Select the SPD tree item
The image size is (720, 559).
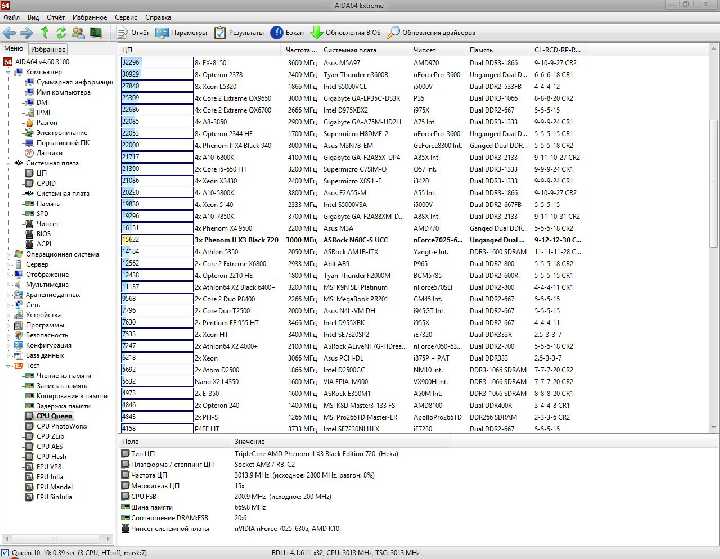pos(37,214)
